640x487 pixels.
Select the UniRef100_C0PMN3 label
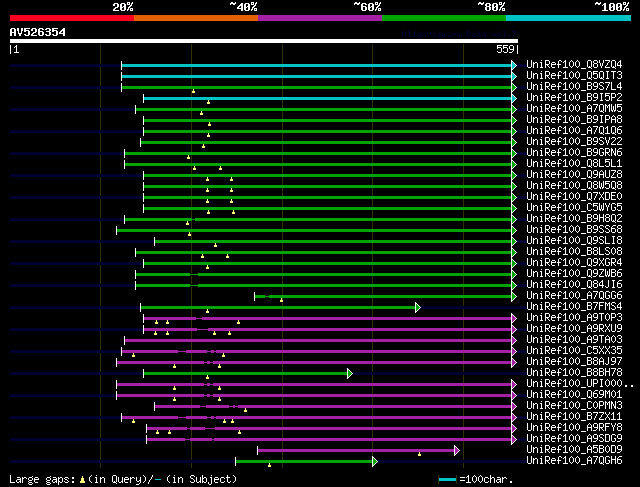tap(574, 406)
